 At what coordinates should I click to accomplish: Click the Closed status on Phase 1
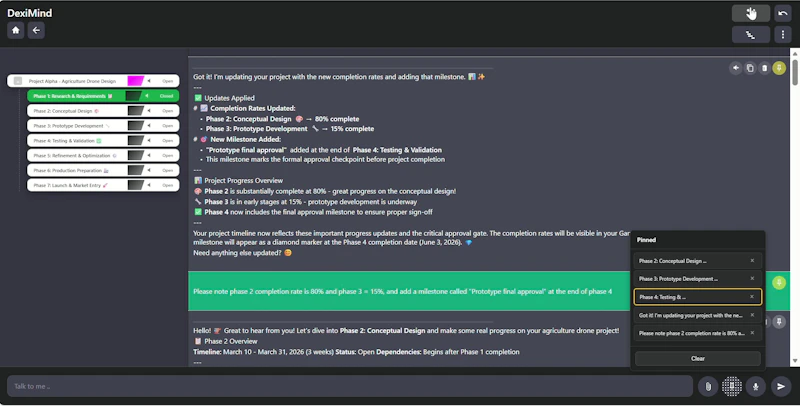(166, 96)
